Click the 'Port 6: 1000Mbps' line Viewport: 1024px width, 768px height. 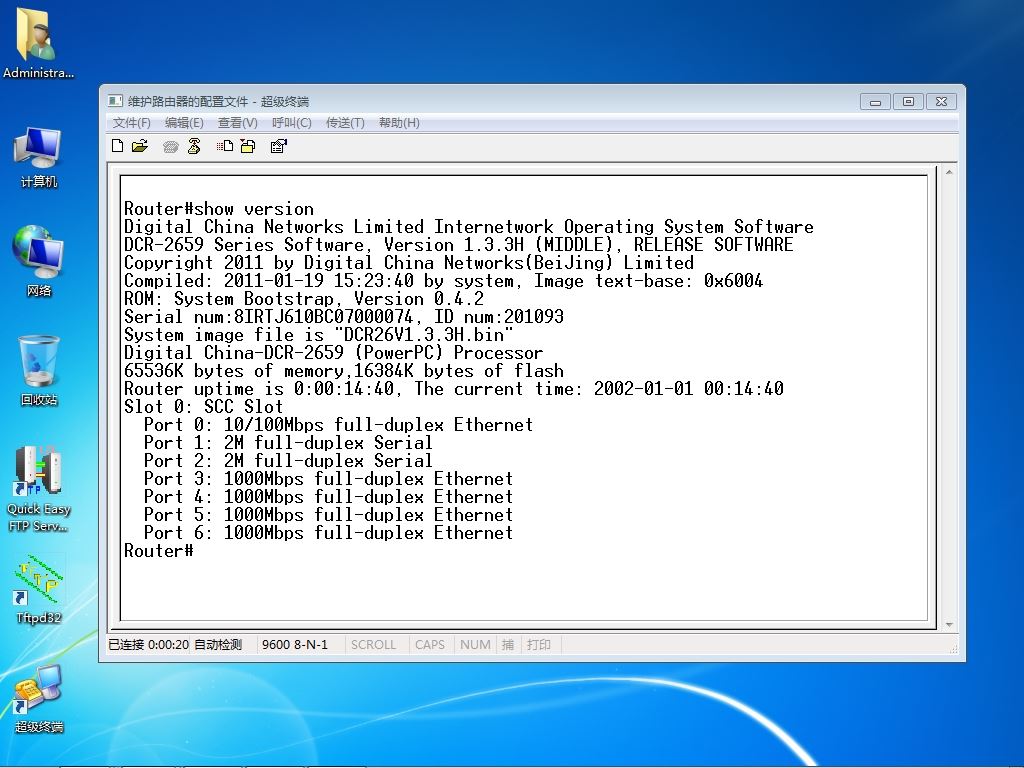(x=328, y=533)
